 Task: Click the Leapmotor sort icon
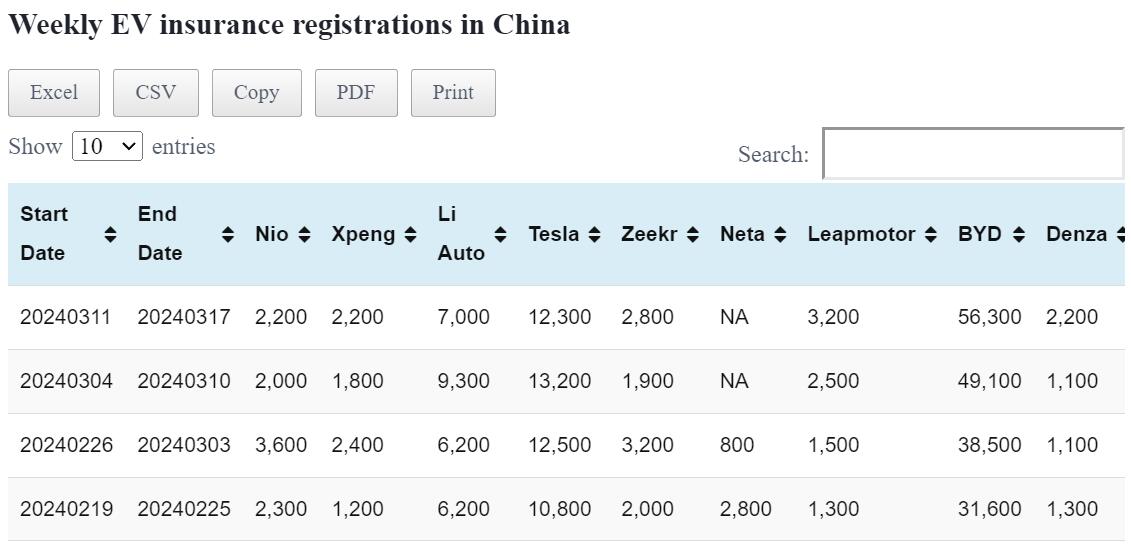[x=931, y=234]
